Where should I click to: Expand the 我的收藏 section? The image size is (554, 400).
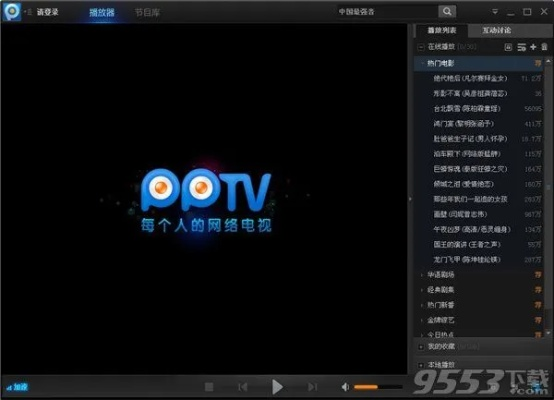(x=420, y=347)
